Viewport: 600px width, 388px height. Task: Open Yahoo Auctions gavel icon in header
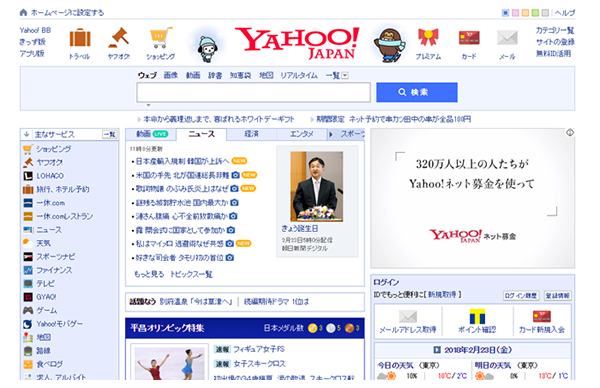point(119,38)
